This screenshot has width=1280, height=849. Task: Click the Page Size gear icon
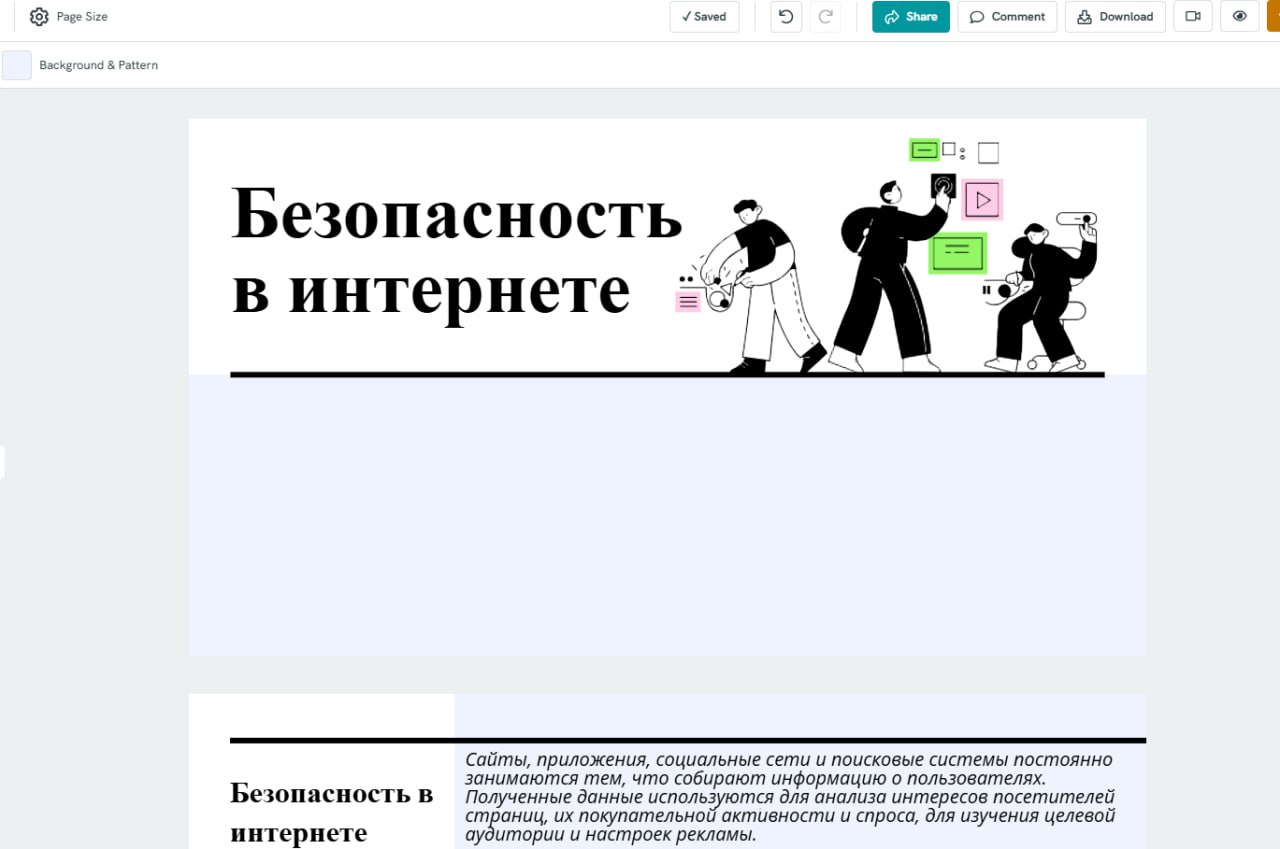tap(39, 17)
